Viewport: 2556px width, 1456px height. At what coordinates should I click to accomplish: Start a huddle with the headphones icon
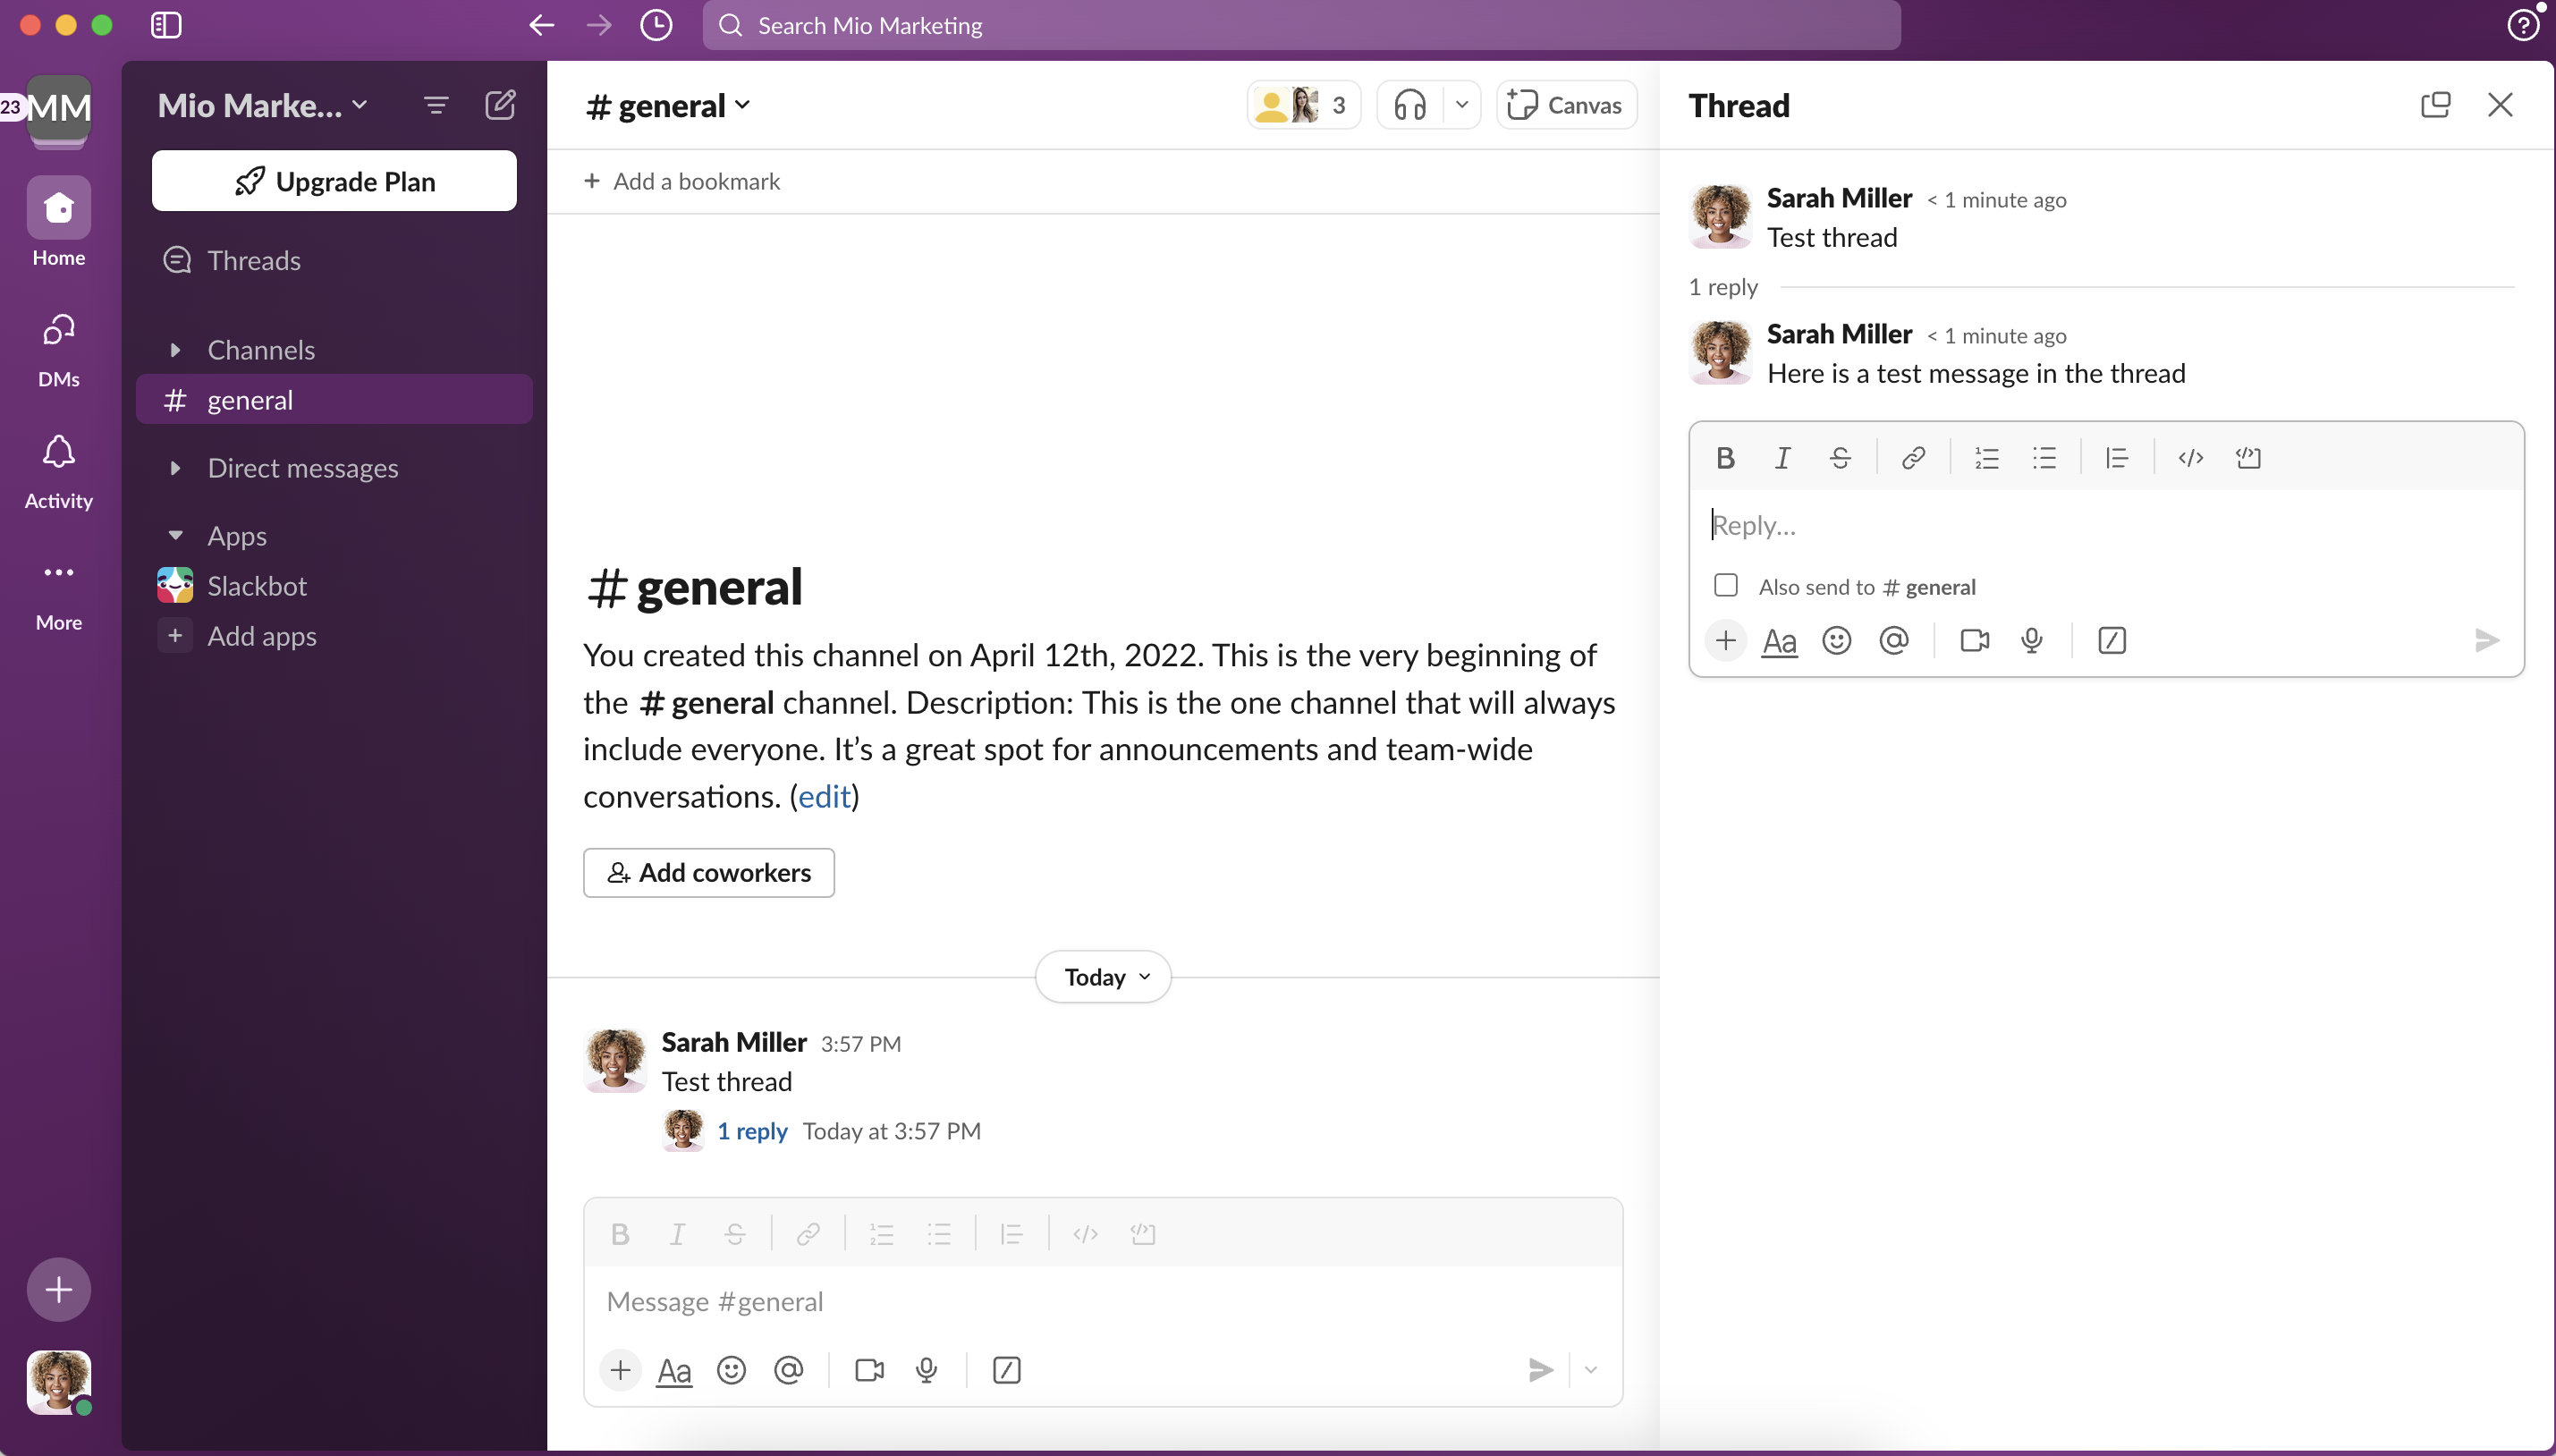1408,104
